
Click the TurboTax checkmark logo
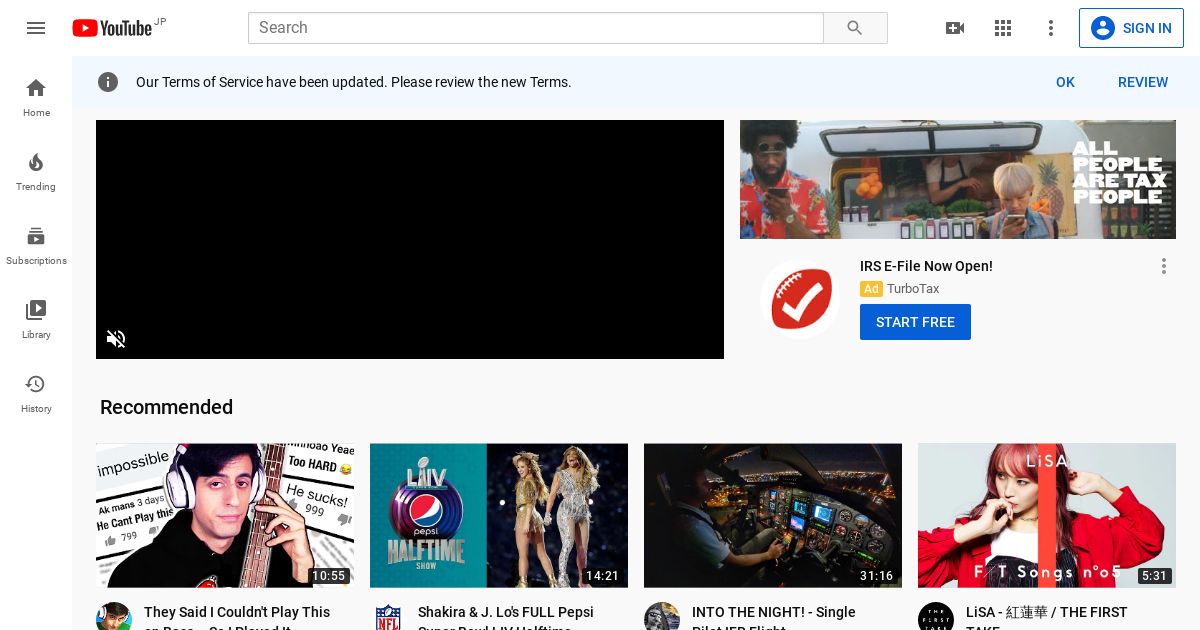[x=800, y=299]
